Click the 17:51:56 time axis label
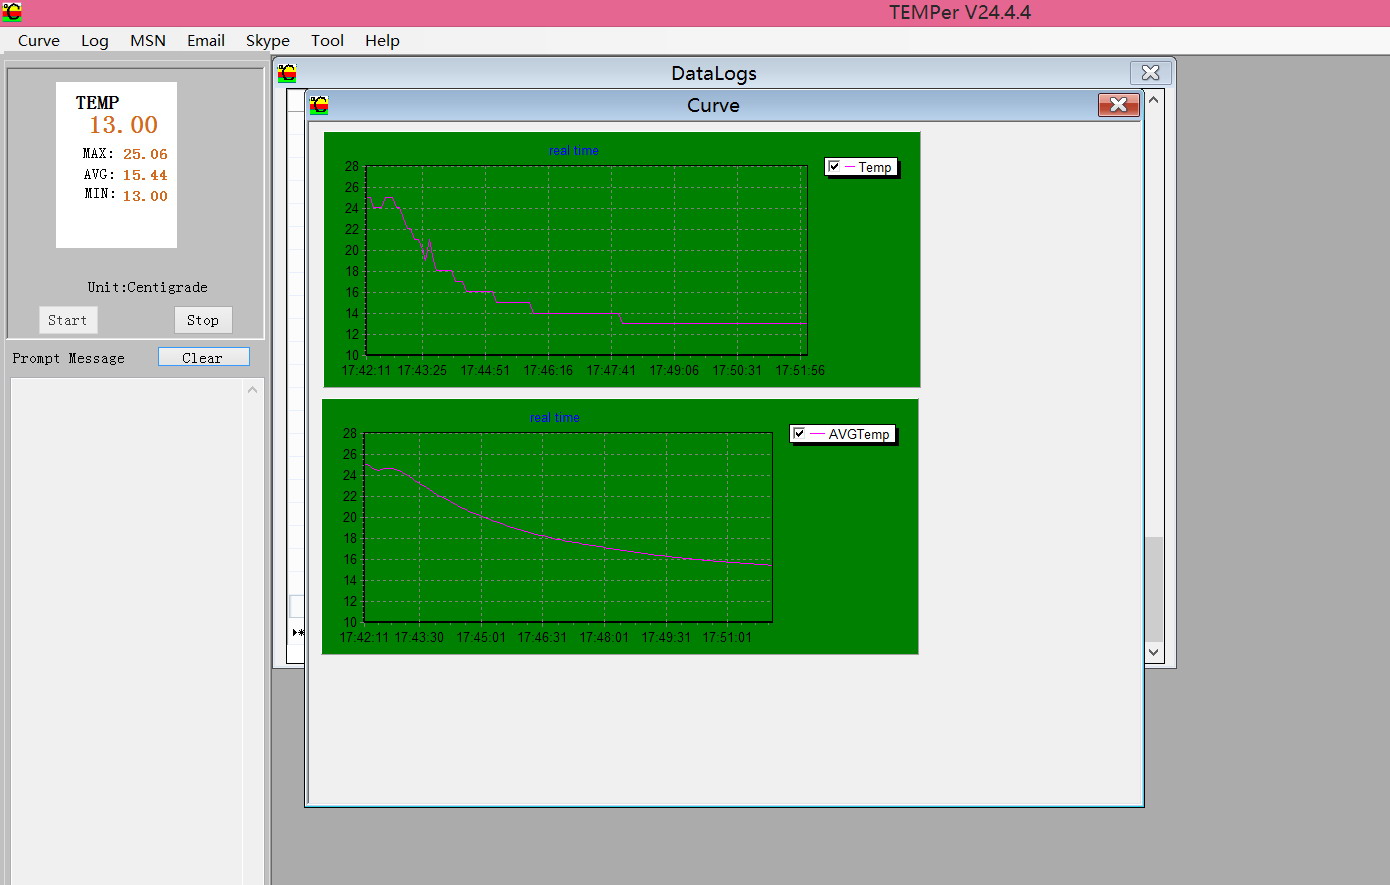 pos(800,370)
